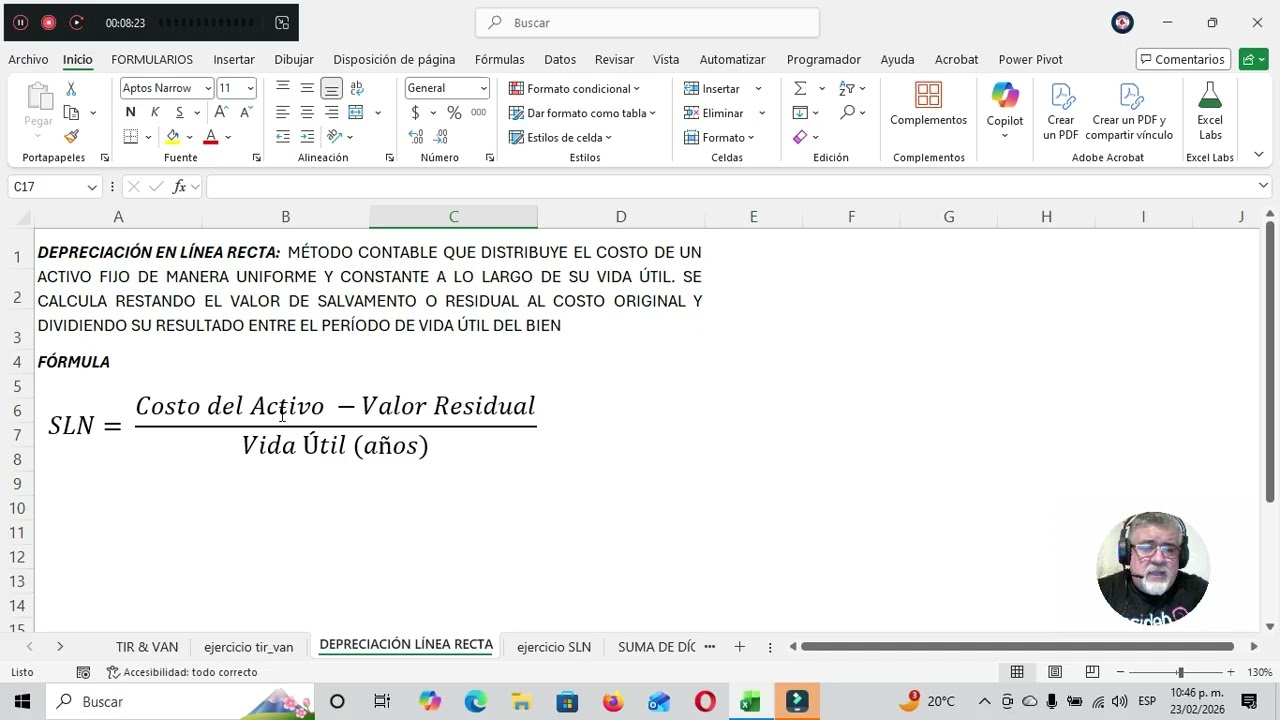The height and width of the screenshot is (720, 1280).
Task: Click the Crear un PDF icon
Action: tap(1061, 96)
